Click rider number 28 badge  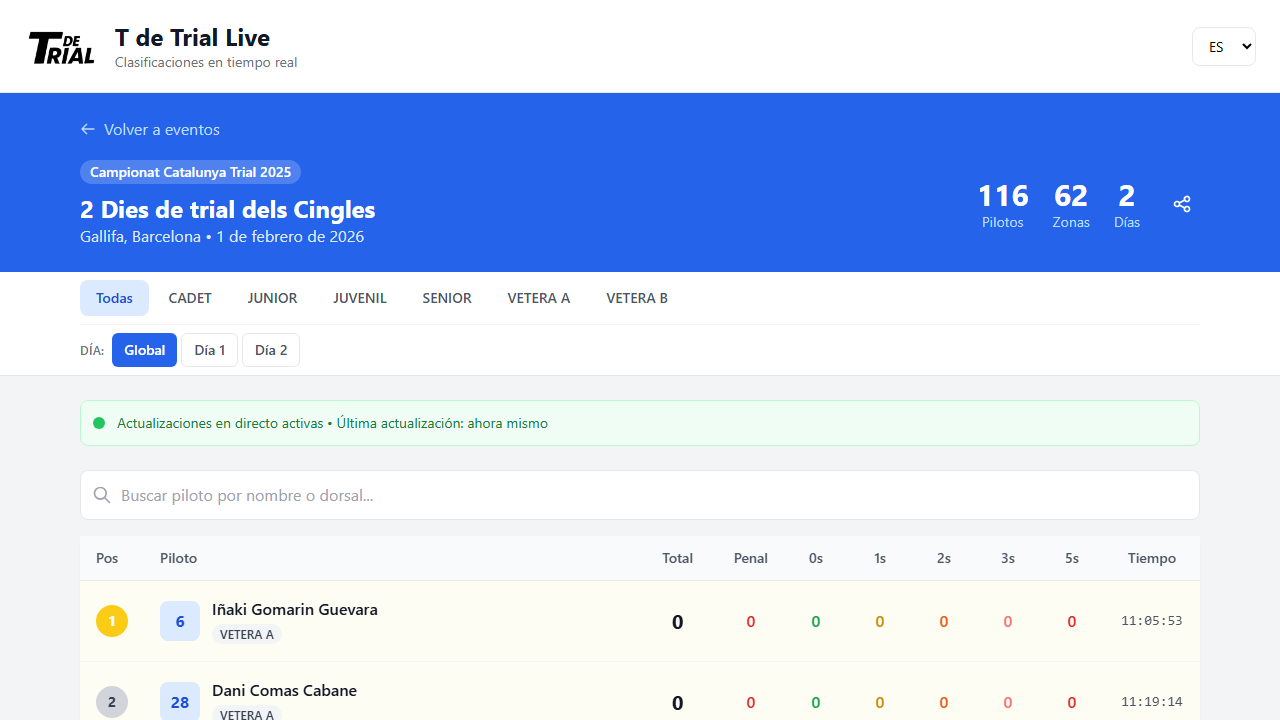pos(180,702)
